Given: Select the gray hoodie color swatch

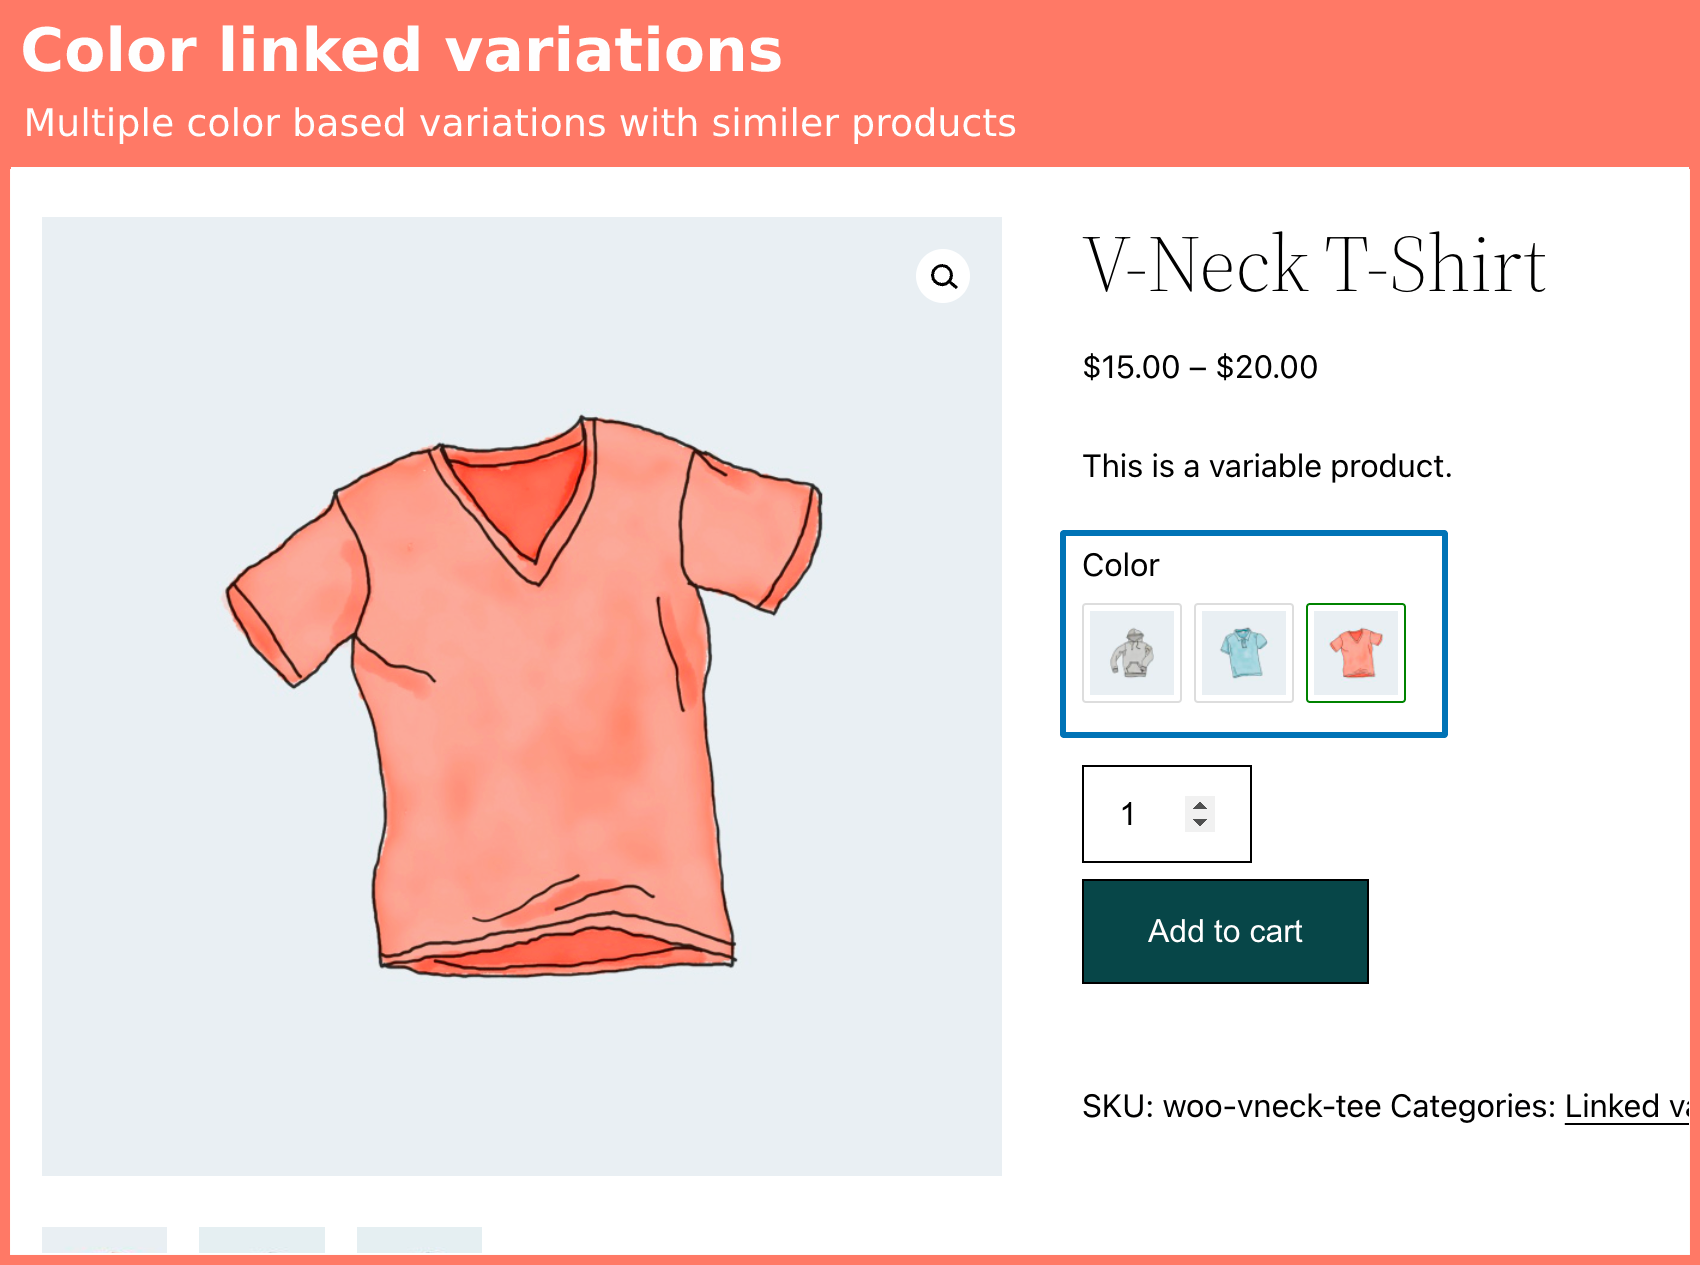Looking at the screenshot, I should [x=1132, y=653].
